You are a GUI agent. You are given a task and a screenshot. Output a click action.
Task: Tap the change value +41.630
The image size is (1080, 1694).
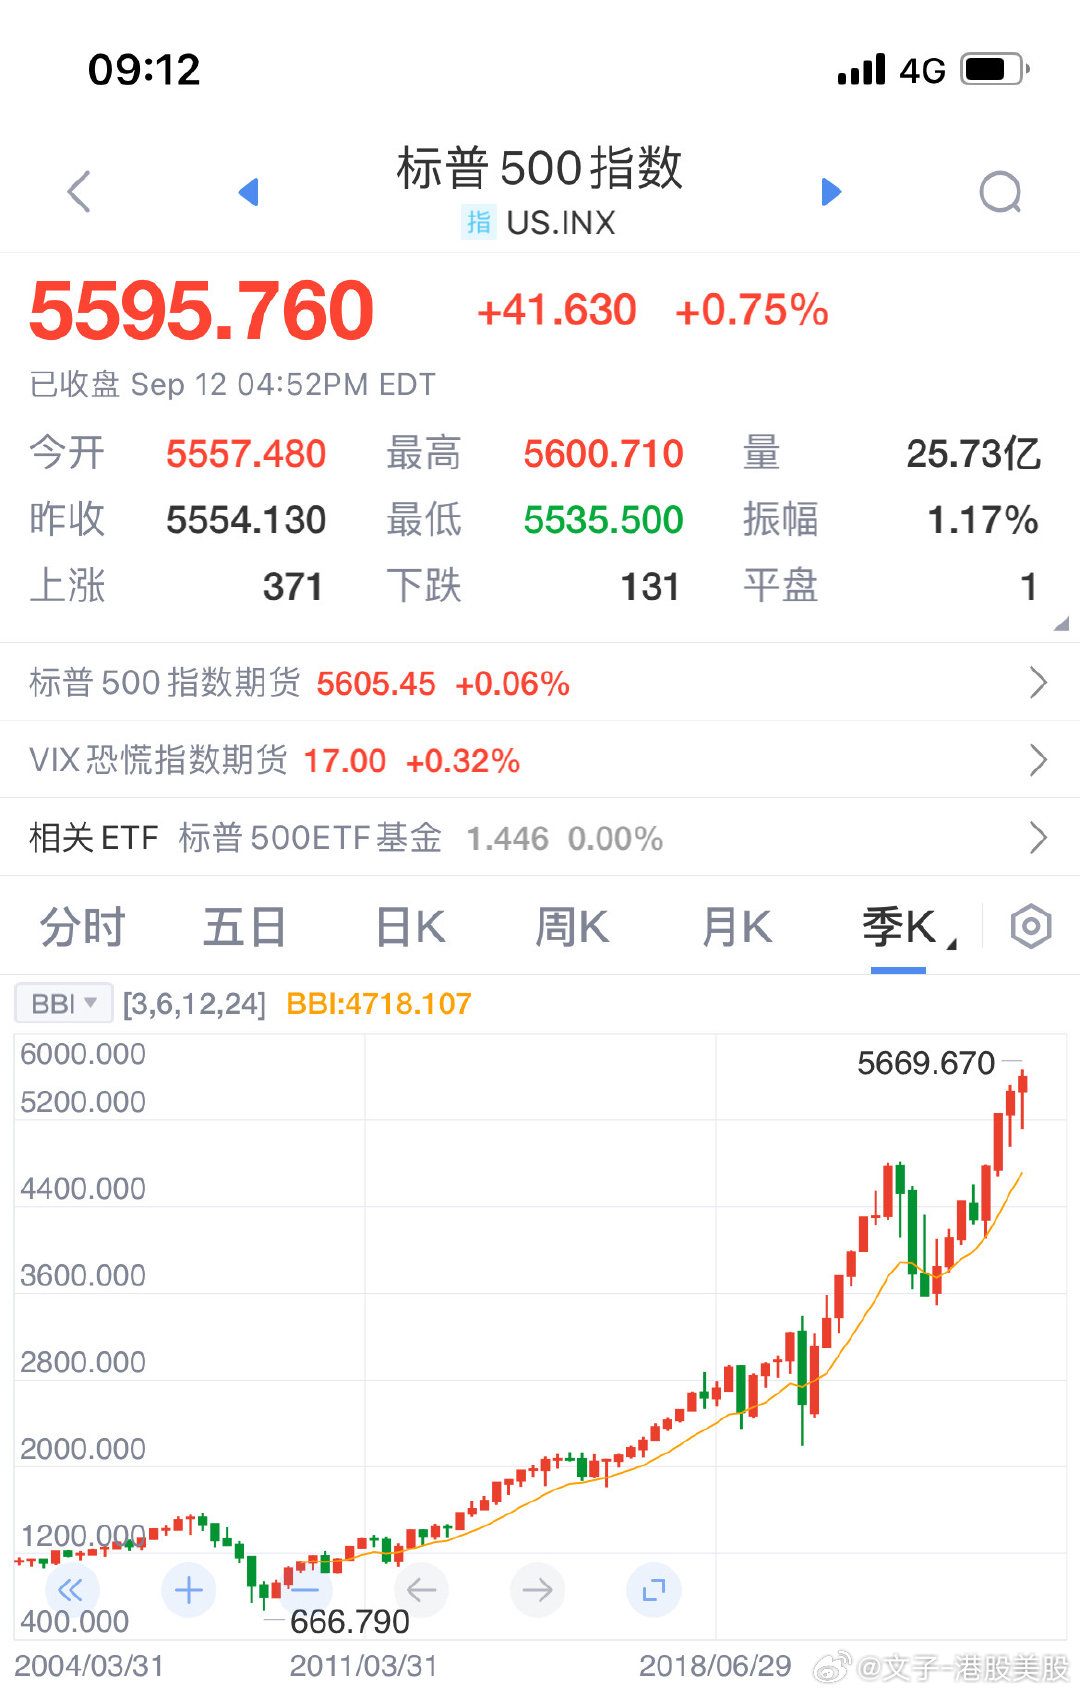(557, 310)
